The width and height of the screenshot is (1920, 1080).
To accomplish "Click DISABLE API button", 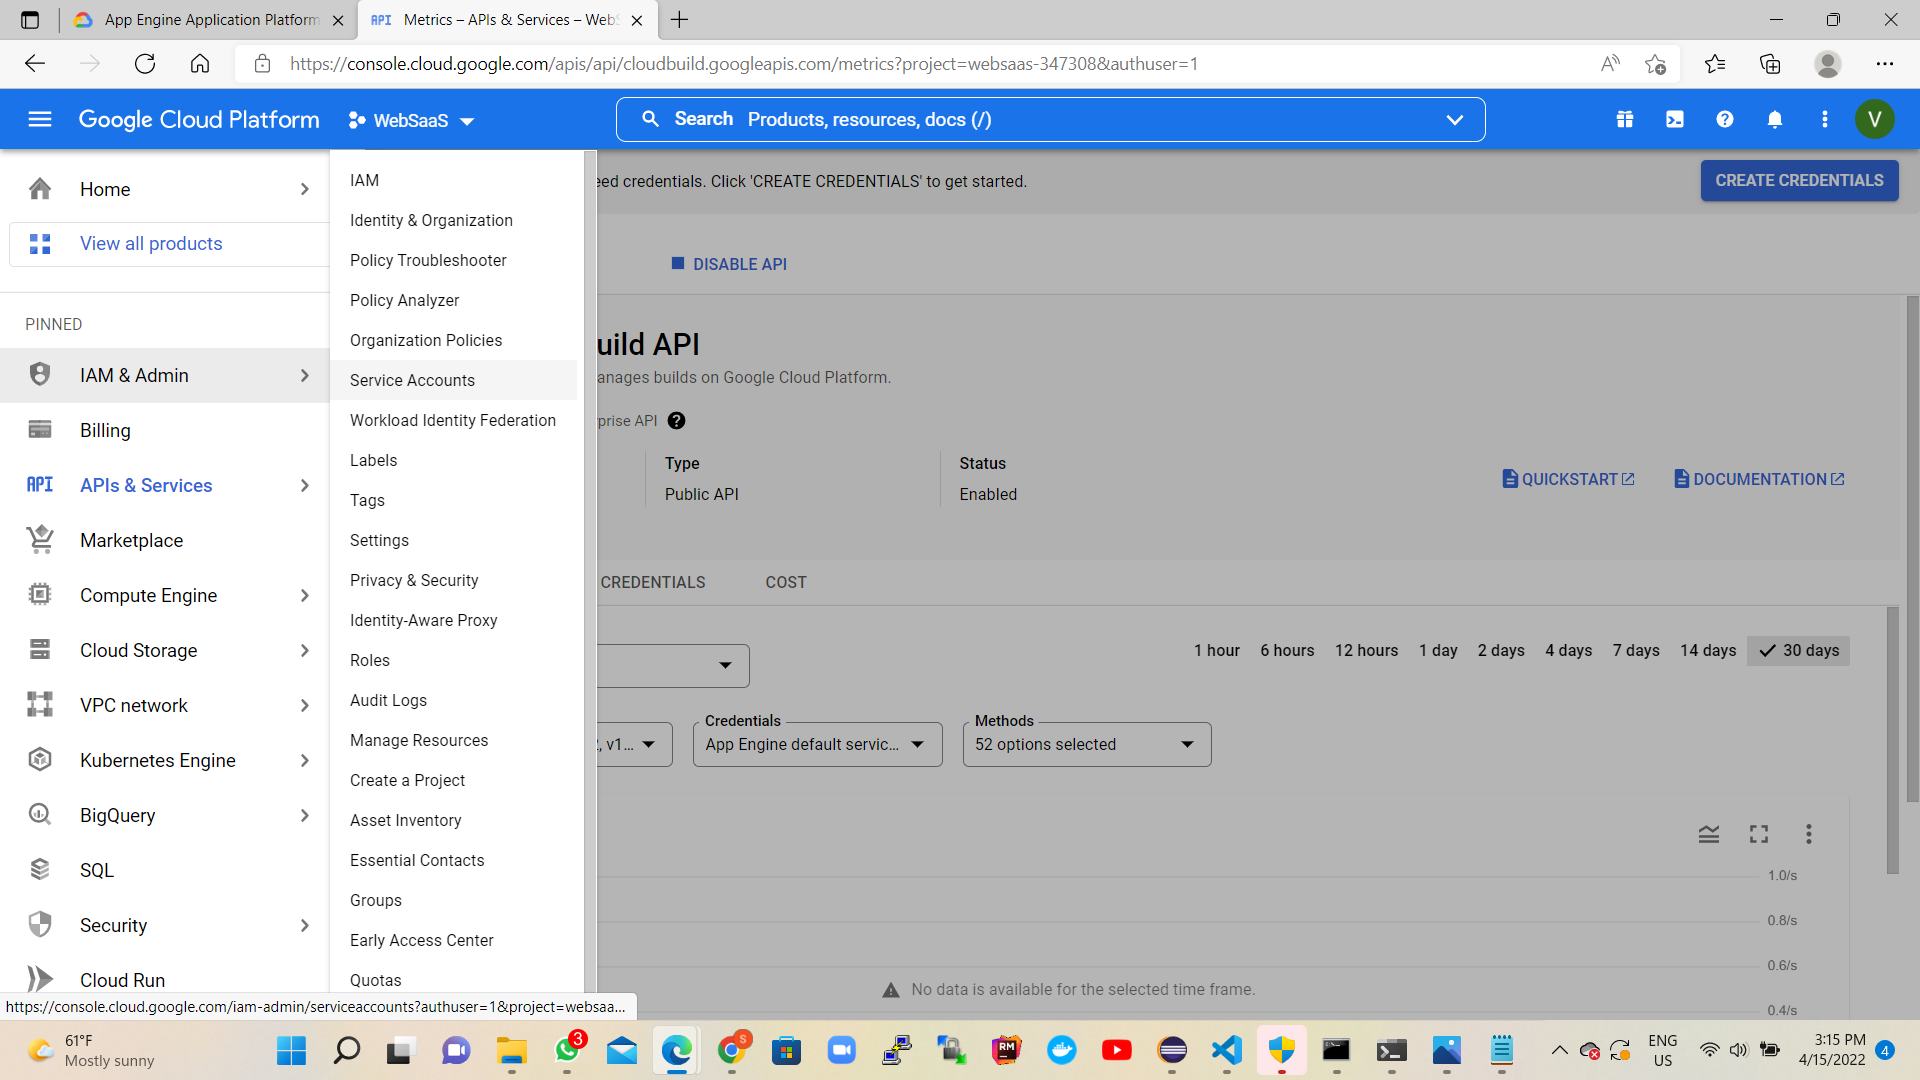I will (730, 265).
